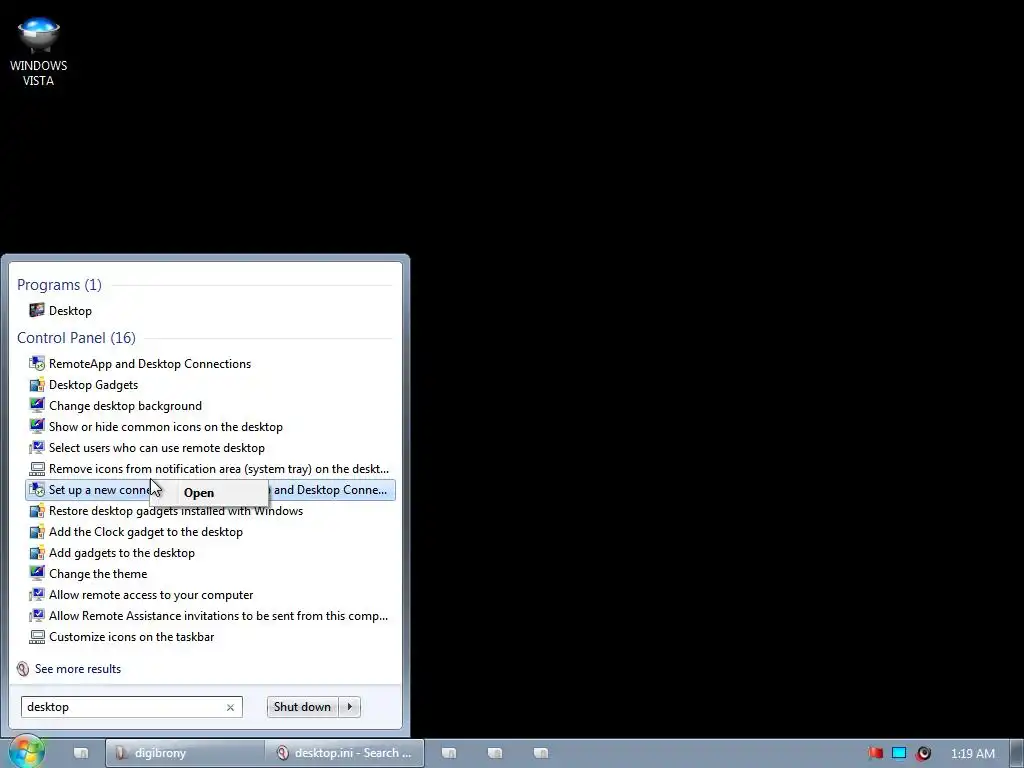Image resolution: width=1024 pixels, height=768 pixels.
Task: Click the Programs (1) group header
Action: [59, 285]
